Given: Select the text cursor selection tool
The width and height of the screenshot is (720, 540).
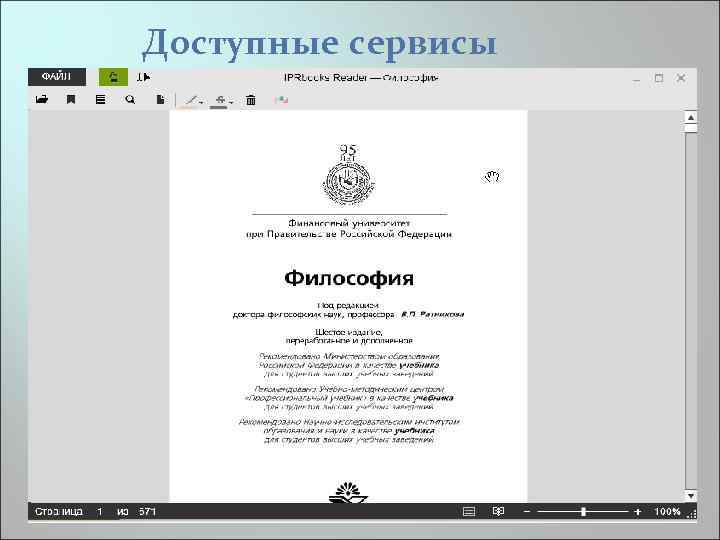Looking at the screenshot, I should pyautogui.click(x=144, y=77).
